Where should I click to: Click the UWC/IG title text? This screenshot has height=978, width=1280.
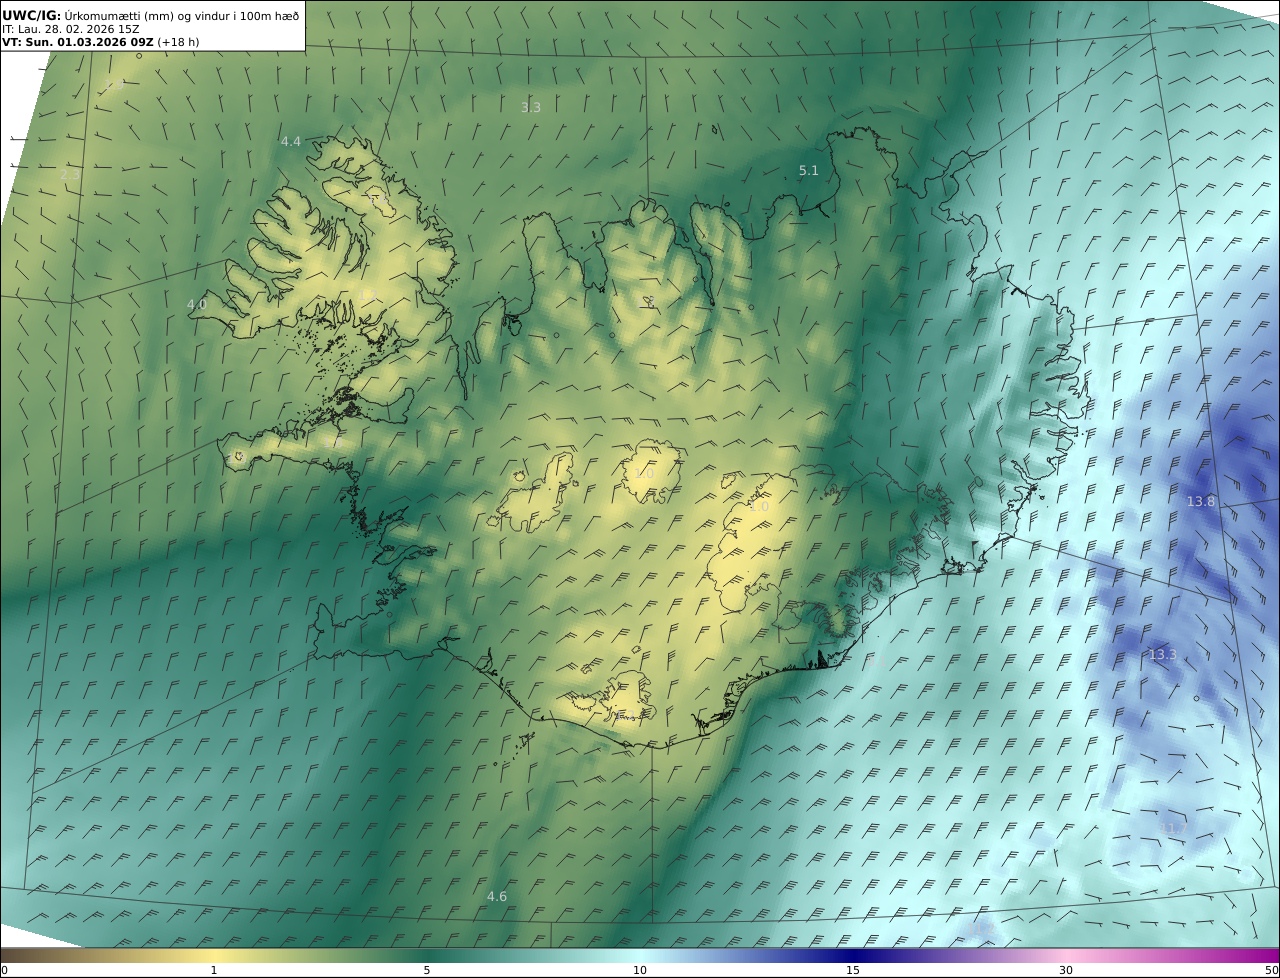(32, 15)
